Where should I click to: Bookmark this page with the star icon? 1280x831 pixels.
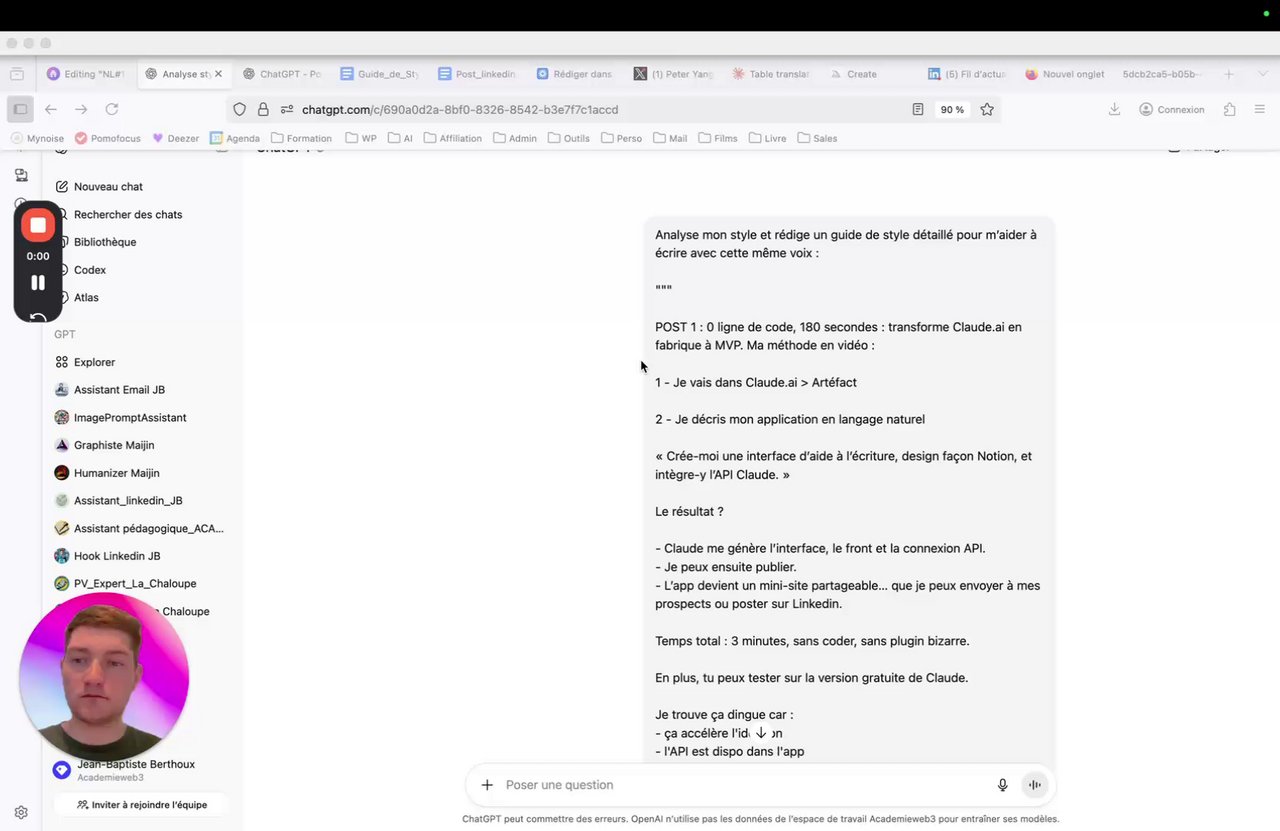[x=987, y=109]
